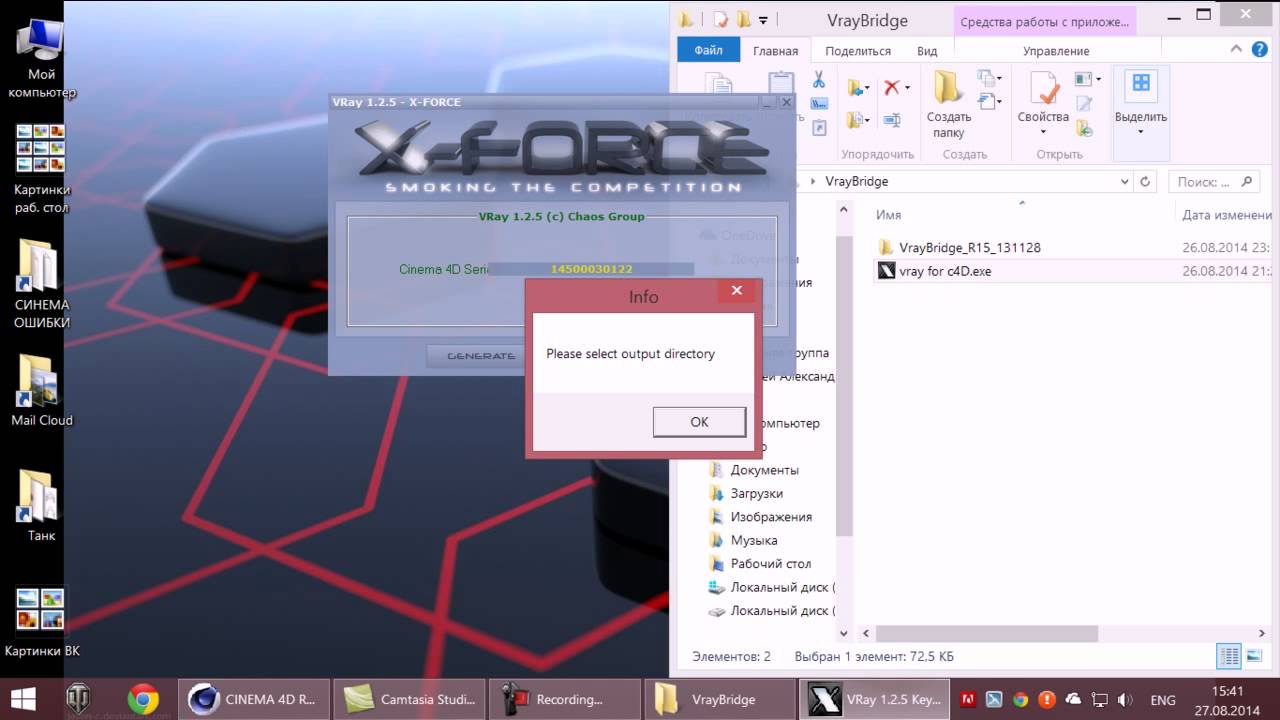
Task: Click the Copy path icon in ribbon
Action: pyautogui.click(x=819, y=104)
